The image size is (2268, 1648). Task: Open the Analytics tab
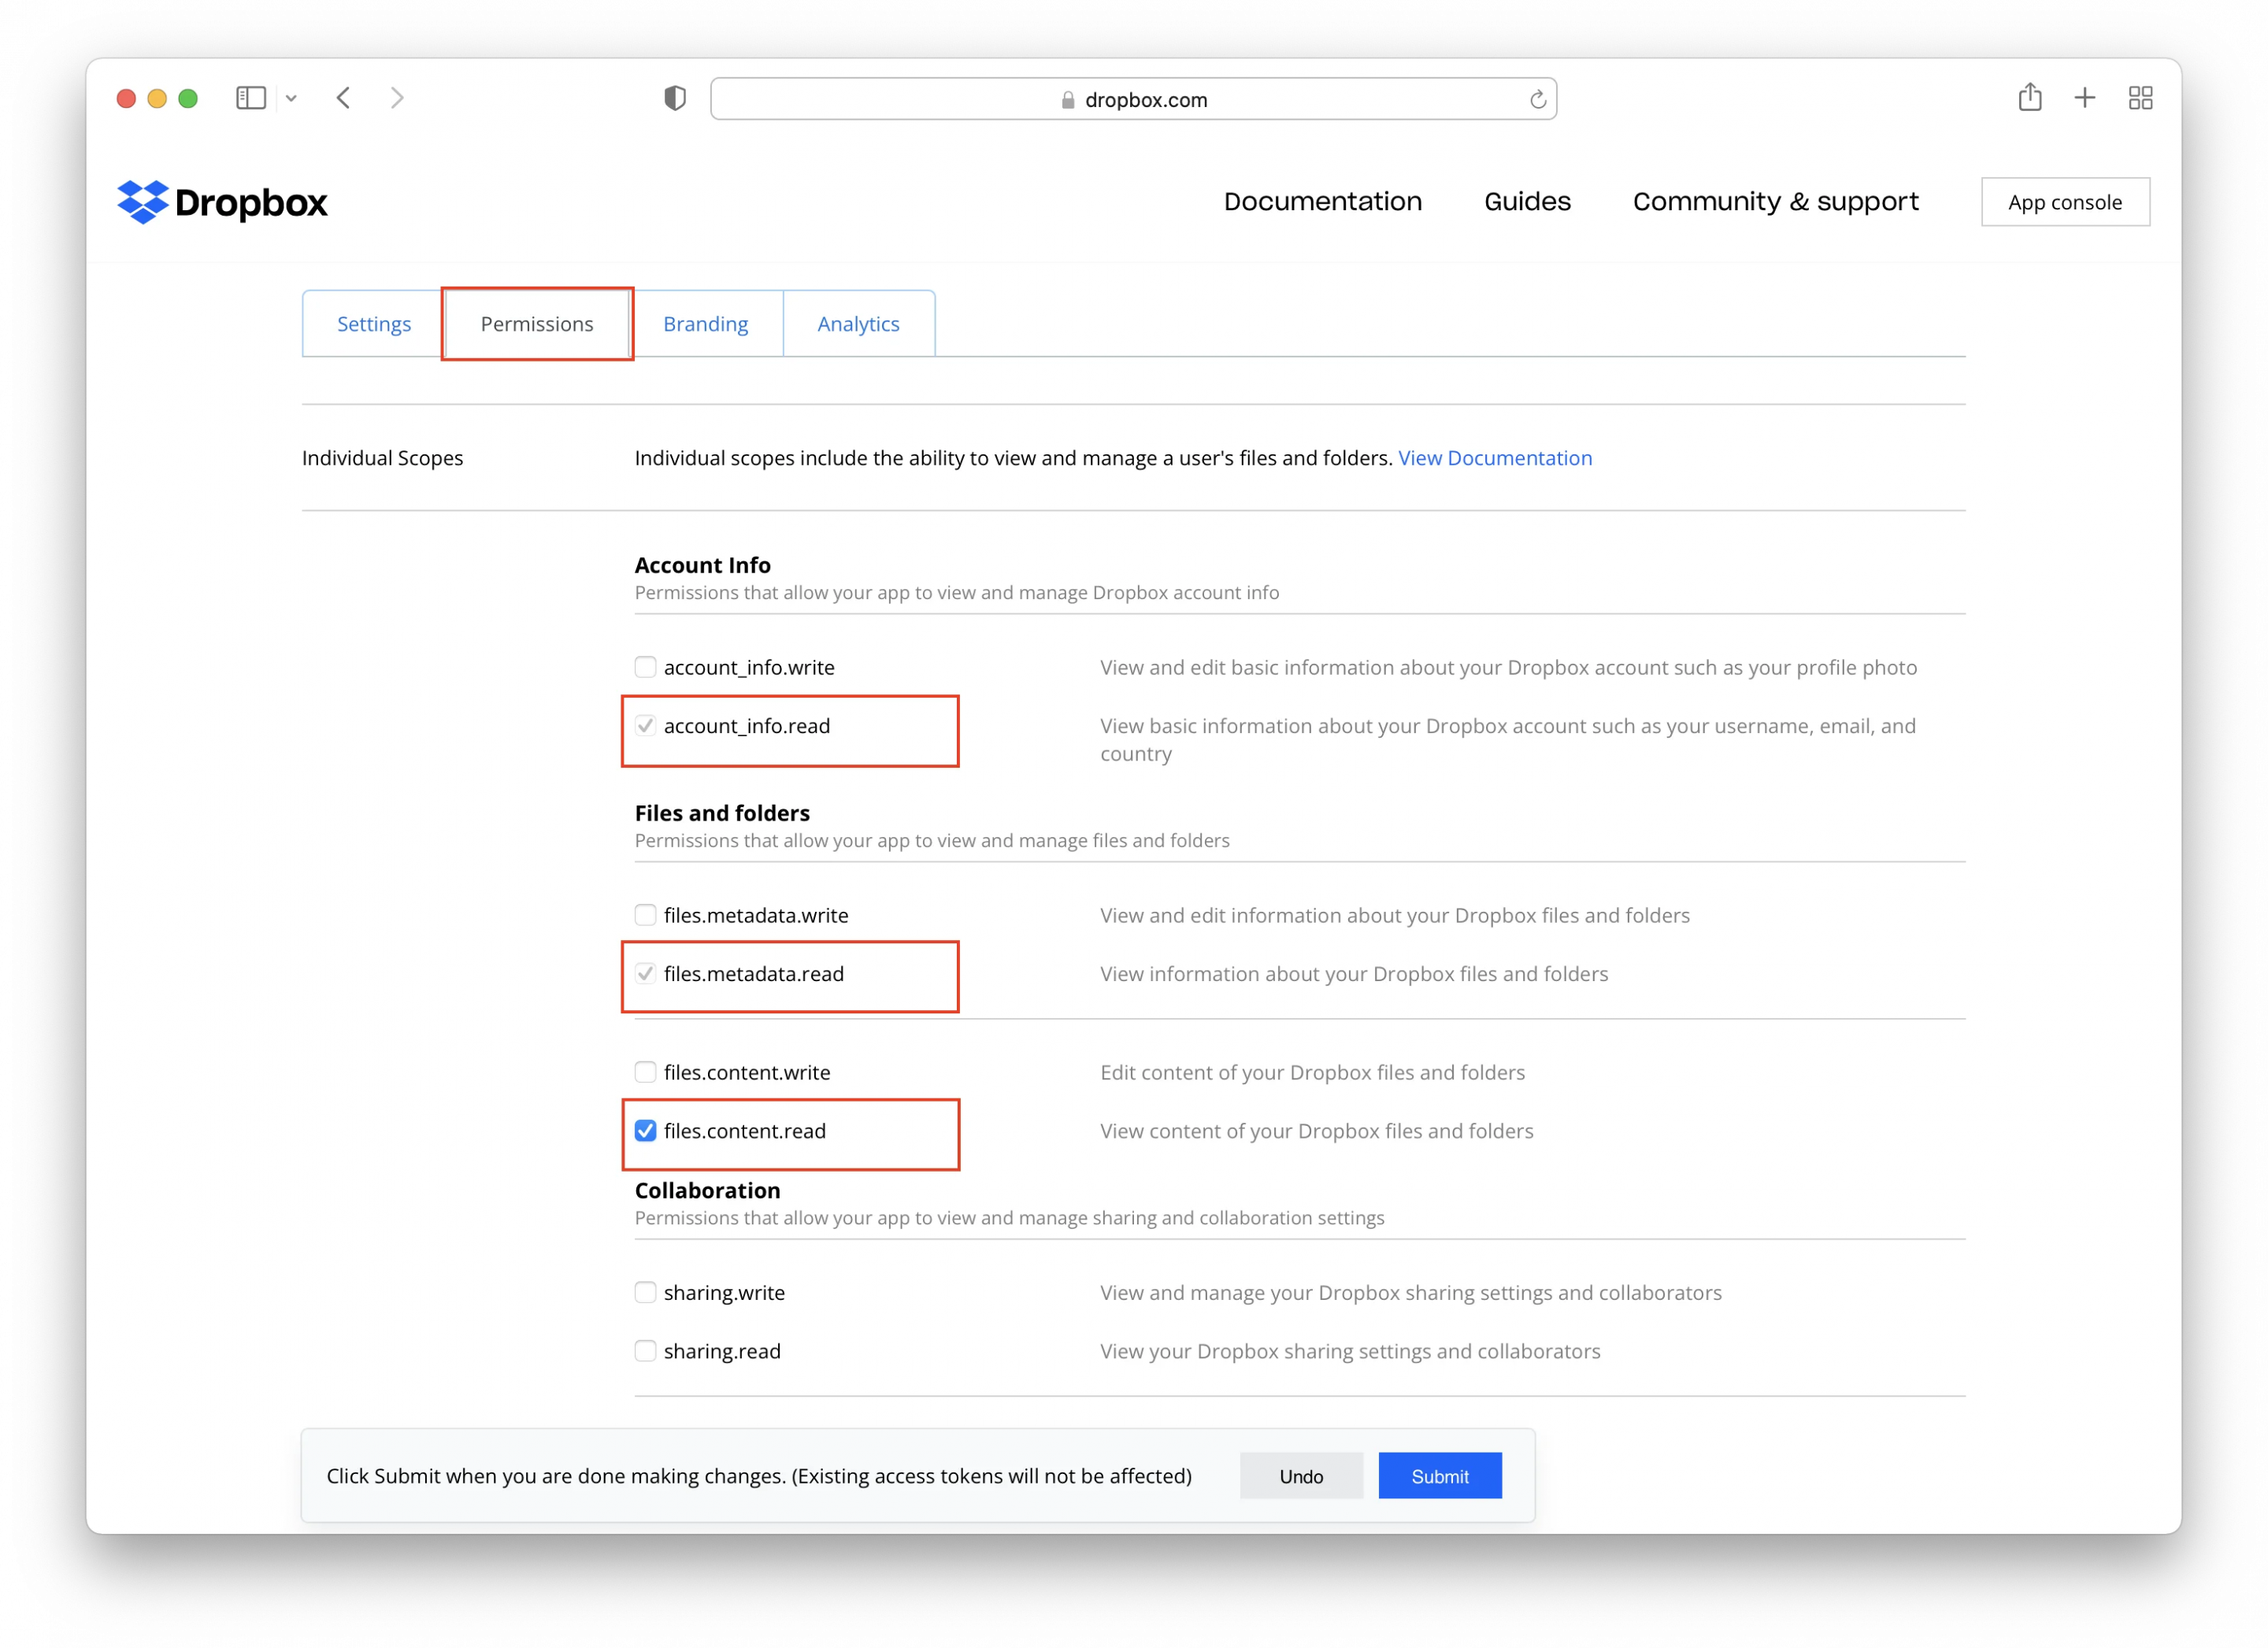pos(858,324)
